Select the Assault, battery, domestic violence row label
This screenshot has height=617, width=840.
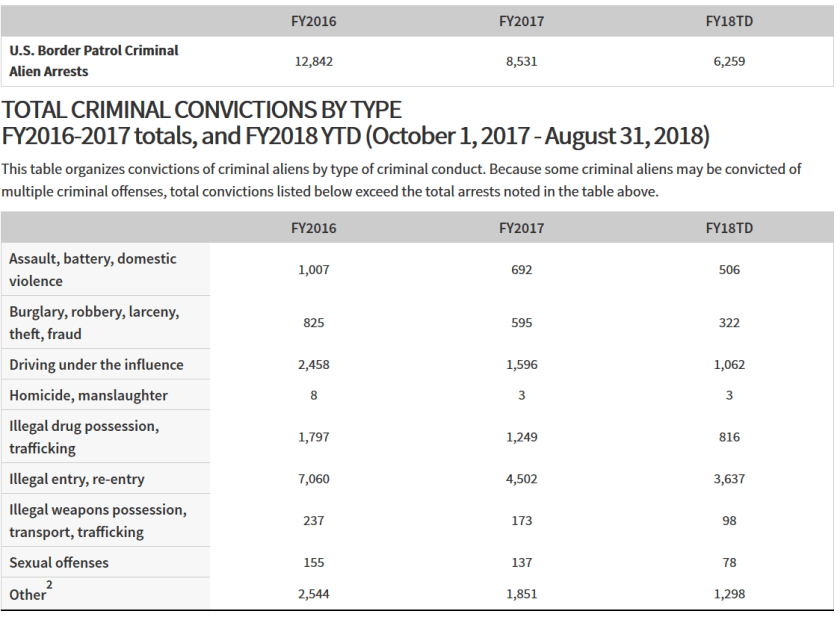point(93,270)
